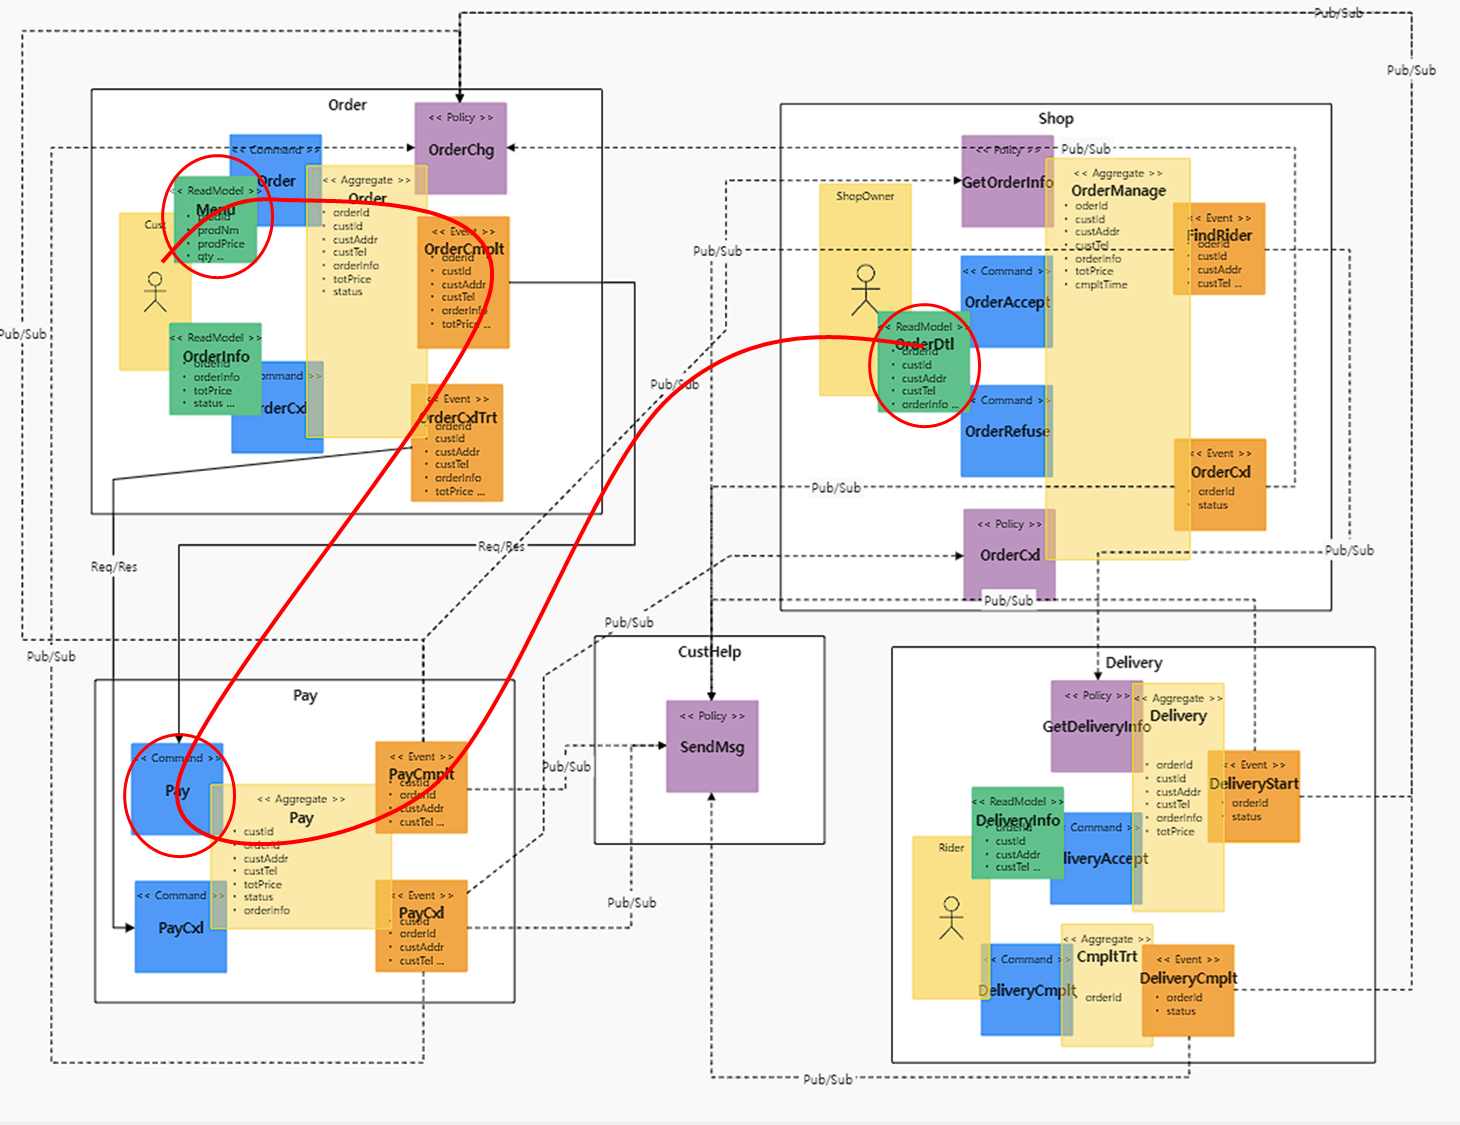Viewport: 1460px width, 1125px height.
Task: Select the ShopOwner actor stick figure
Action: [x=865, y=291]
